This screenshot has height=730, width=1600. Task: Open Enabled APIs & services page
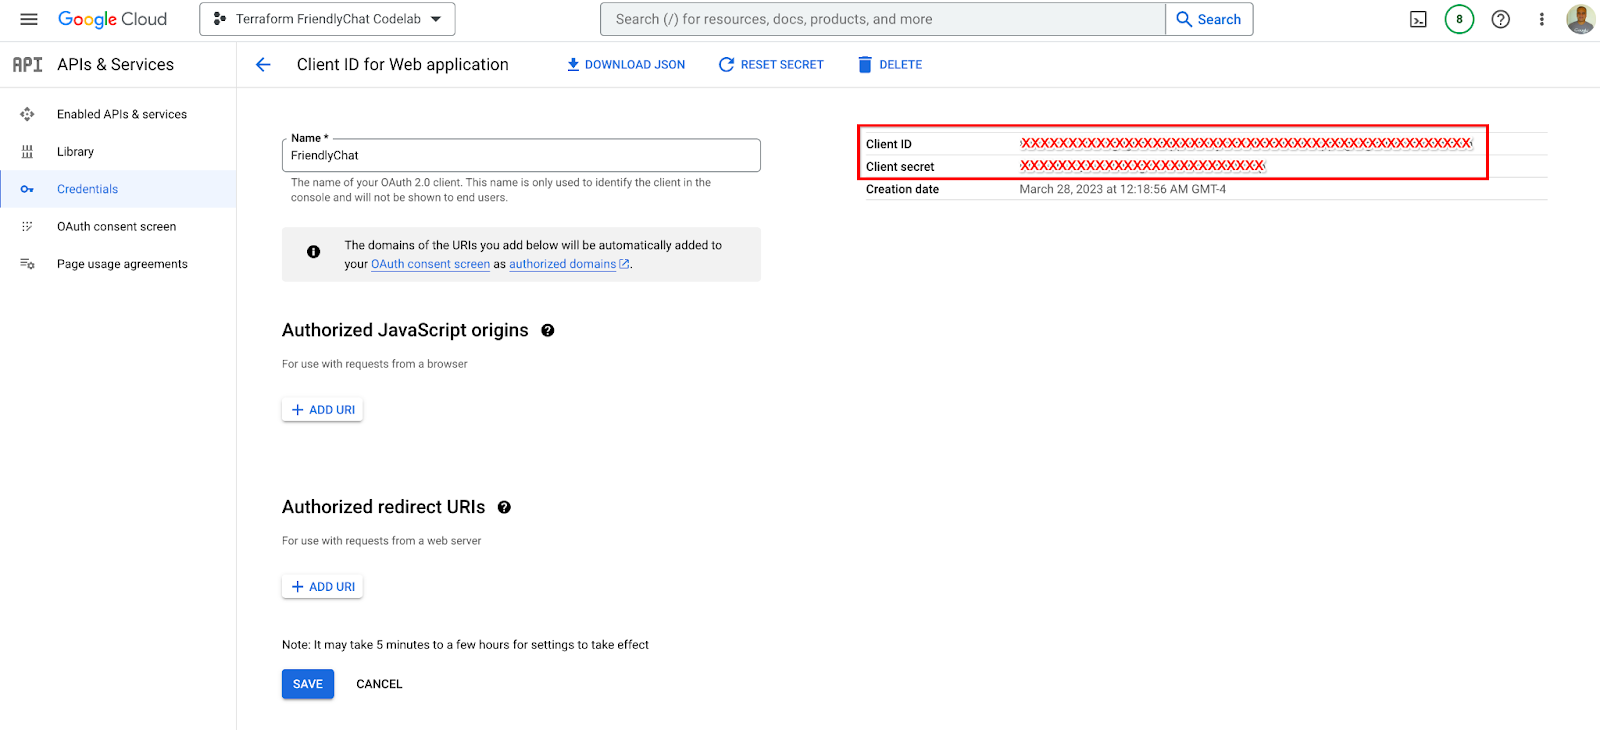pos(121,114)
